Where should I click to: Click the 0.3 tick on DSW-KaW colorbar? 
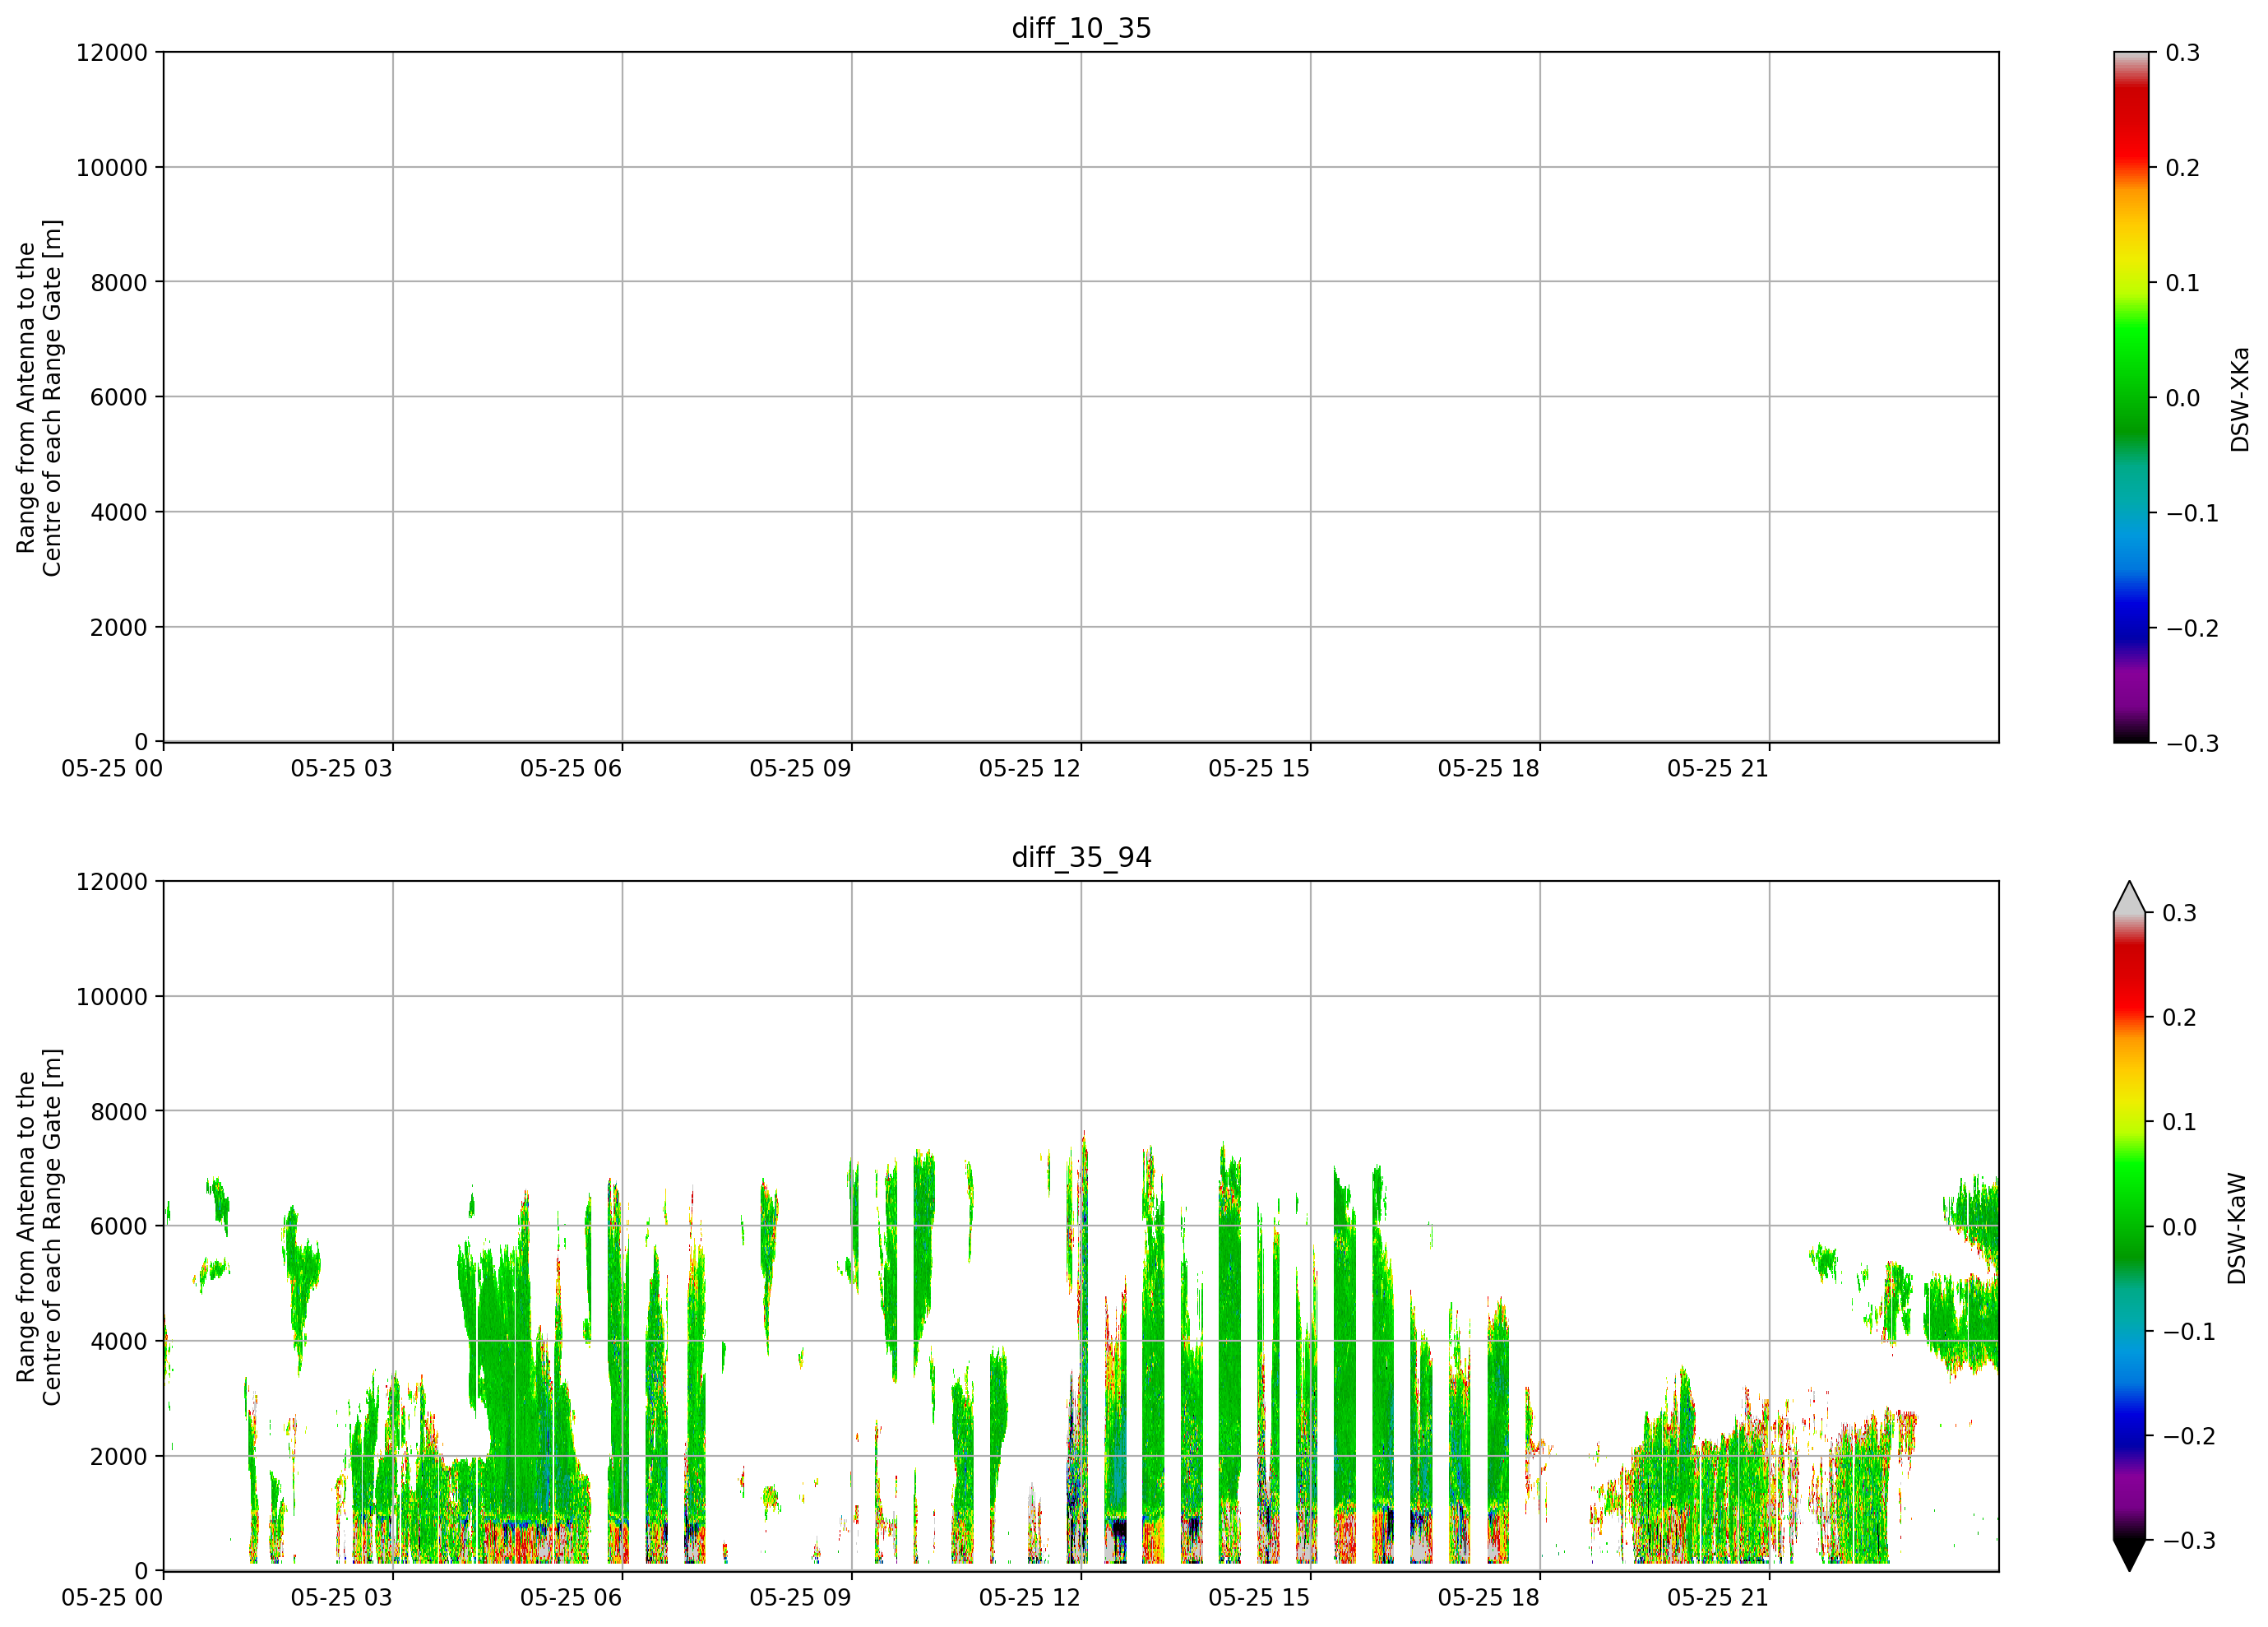point(2180,912)
